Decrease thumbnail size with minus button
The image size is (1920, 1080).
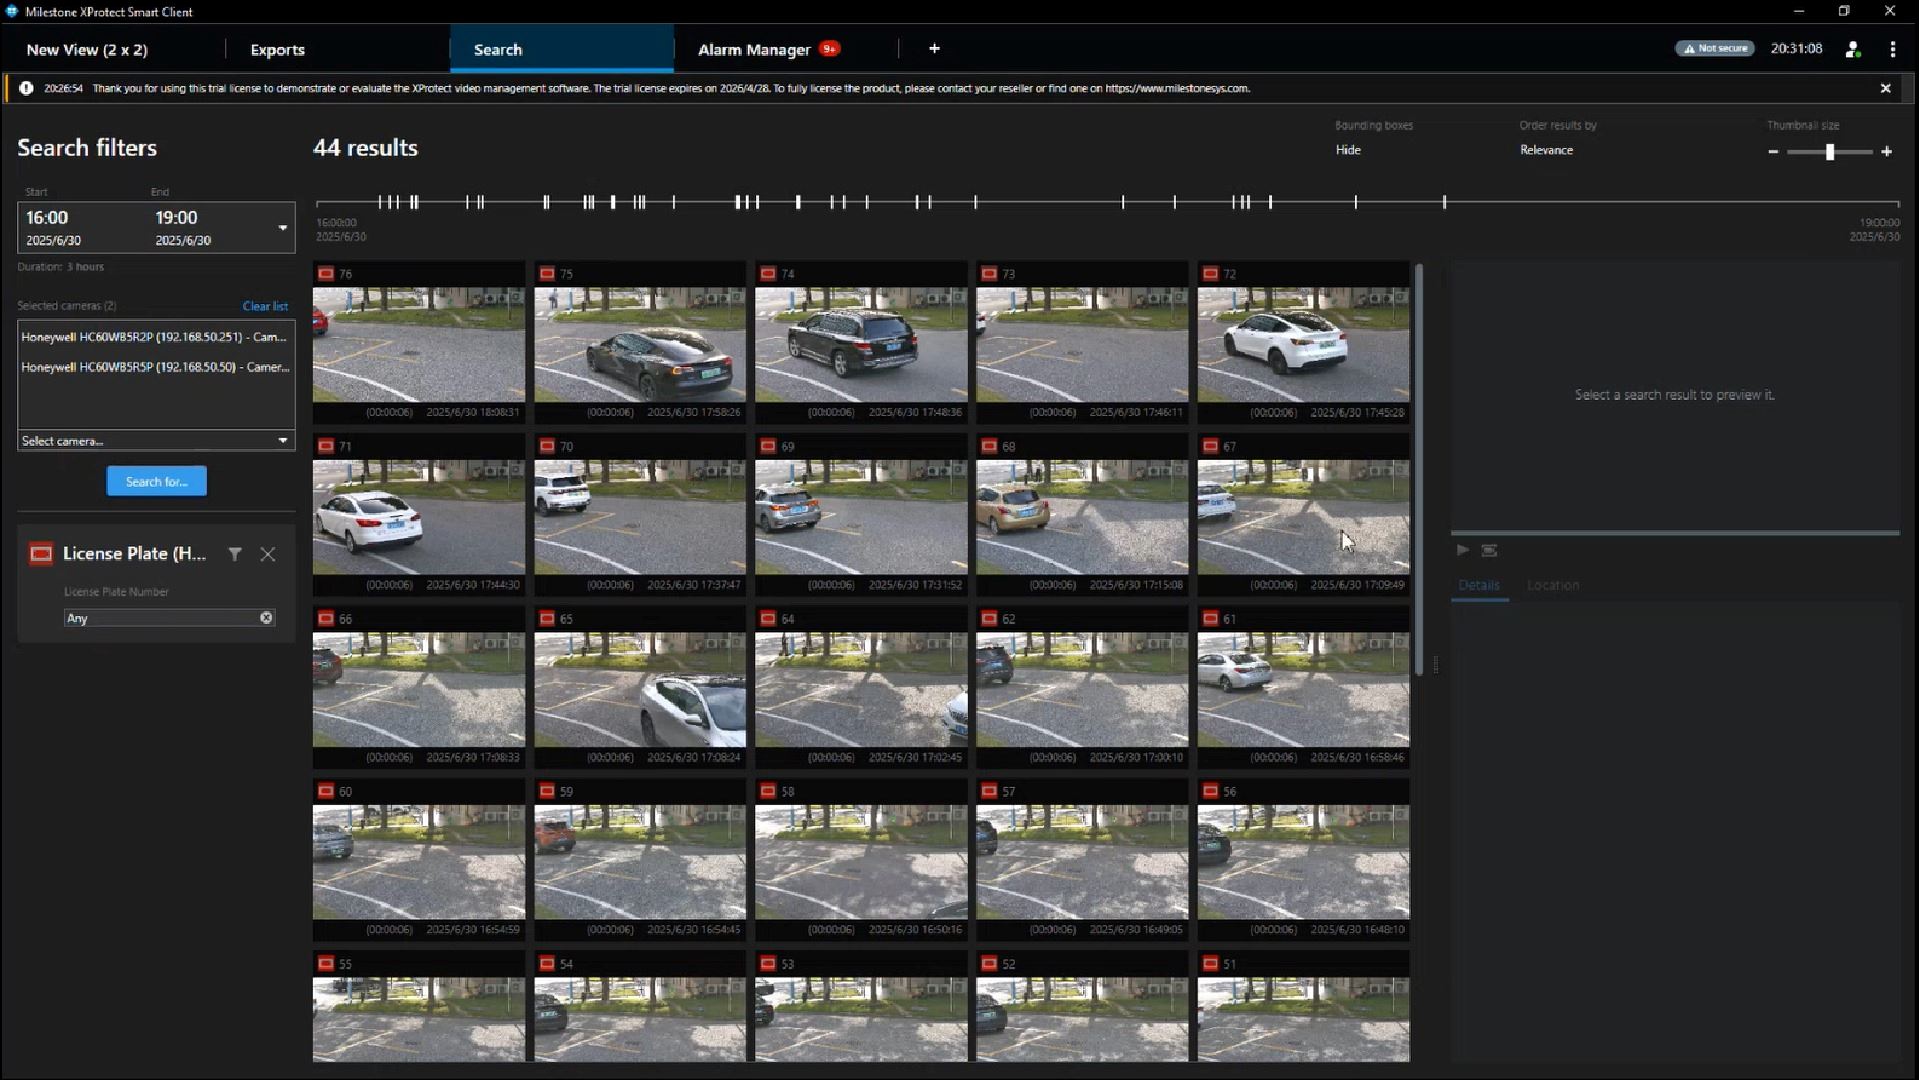tap(1773, 152)
